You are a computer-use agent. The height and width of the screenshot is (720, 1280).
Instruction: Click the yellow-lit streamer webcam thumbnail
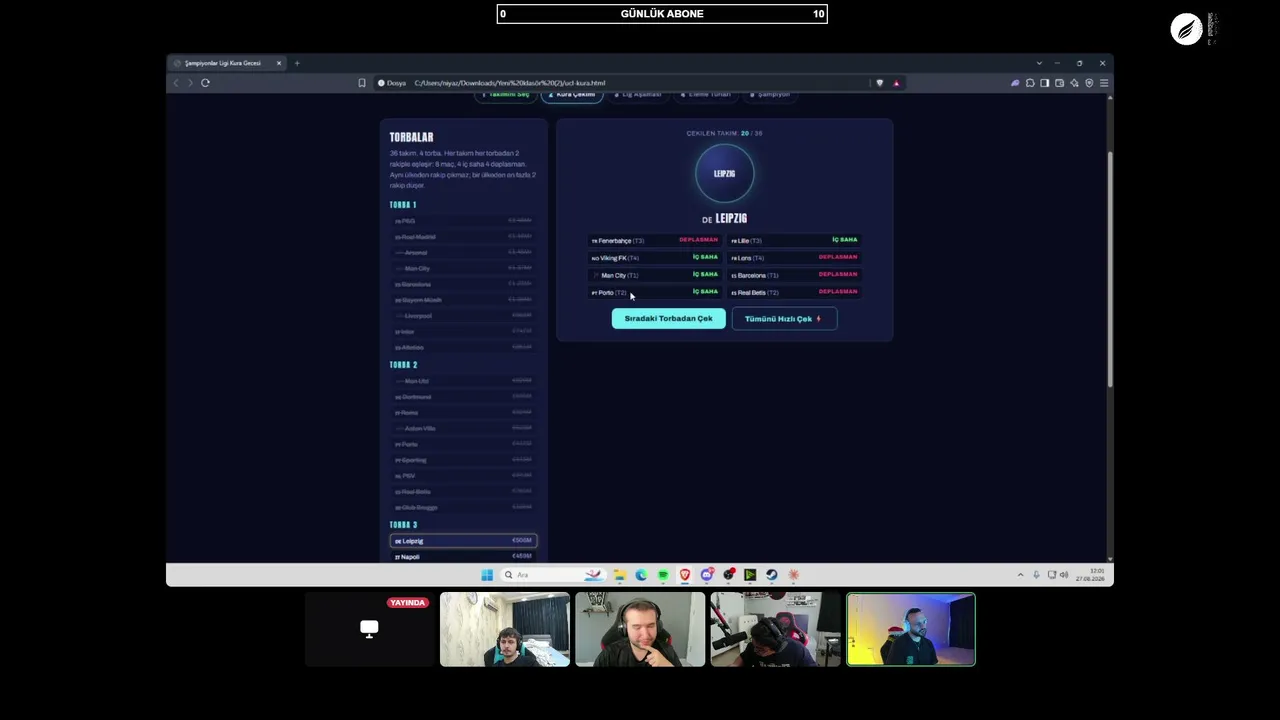click(911, 629)
